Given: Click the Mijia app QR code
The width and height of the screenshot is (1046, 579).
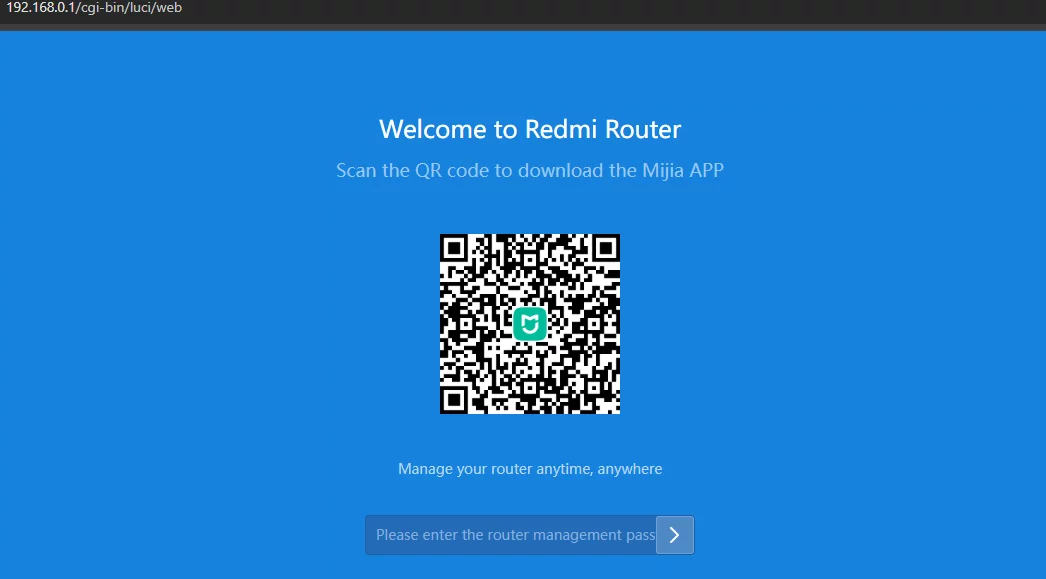Looking at the screenshot, I should [x=530, y=324].
